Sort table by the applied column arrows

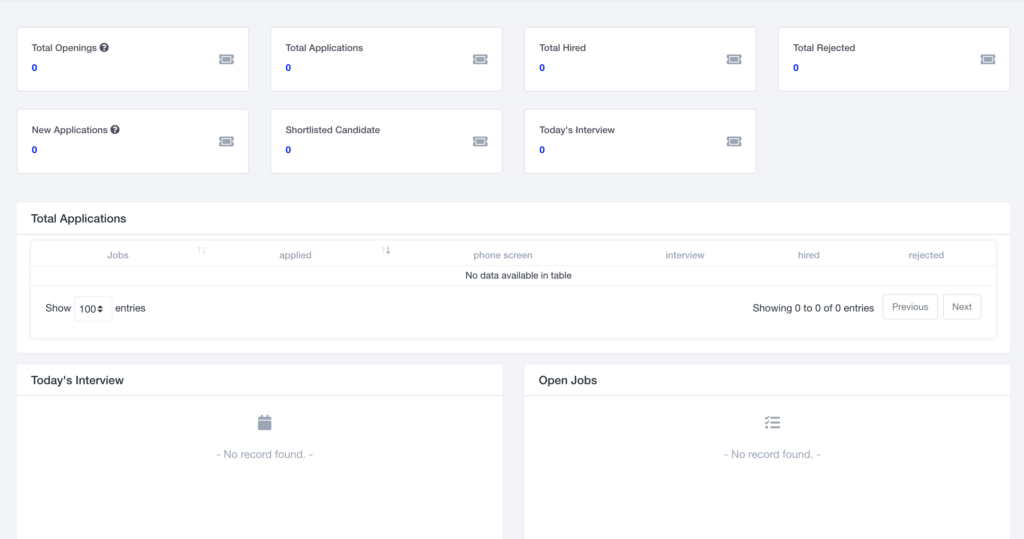pyautogui.click(x=386, y=250)
